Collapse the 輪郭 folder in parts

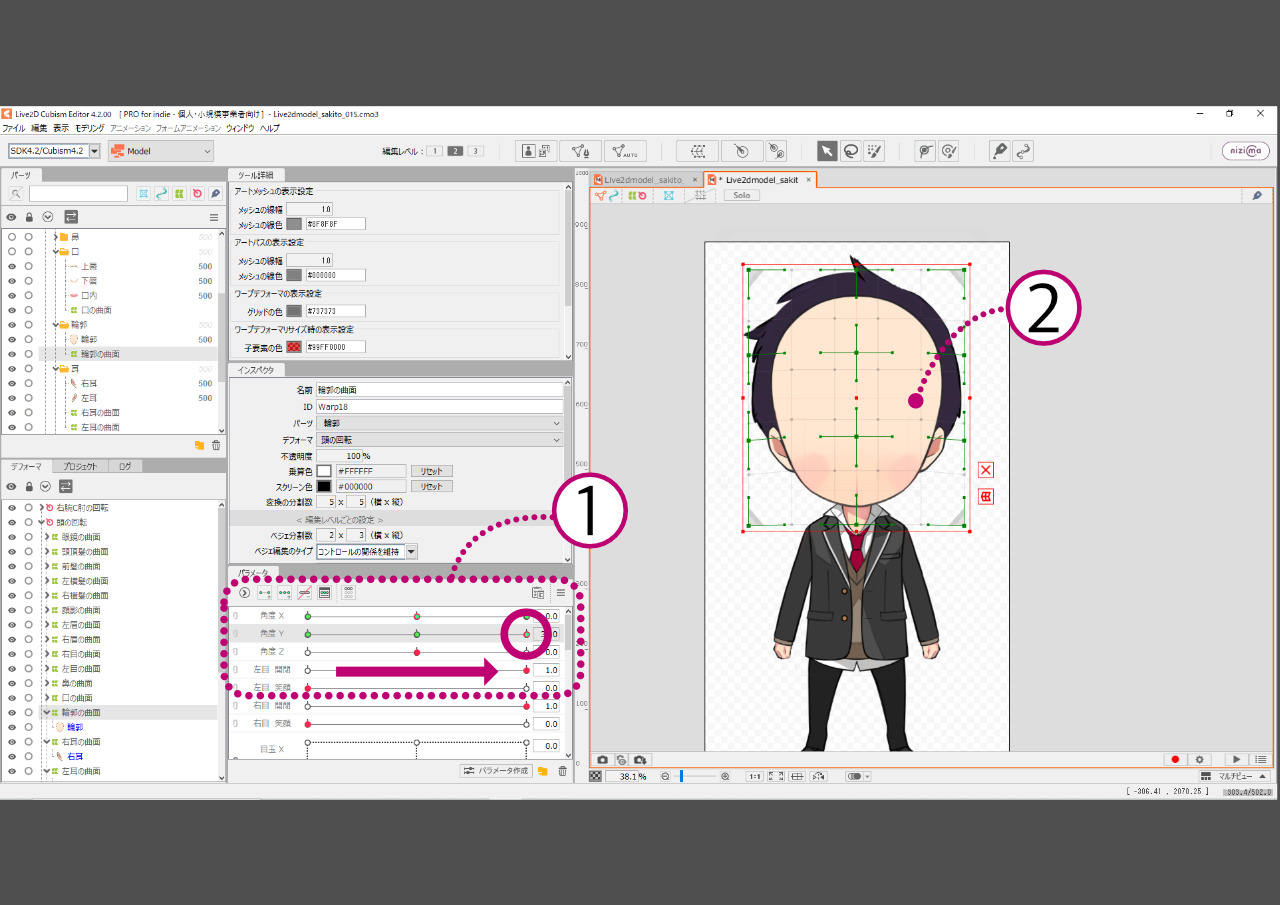point(55,325)
